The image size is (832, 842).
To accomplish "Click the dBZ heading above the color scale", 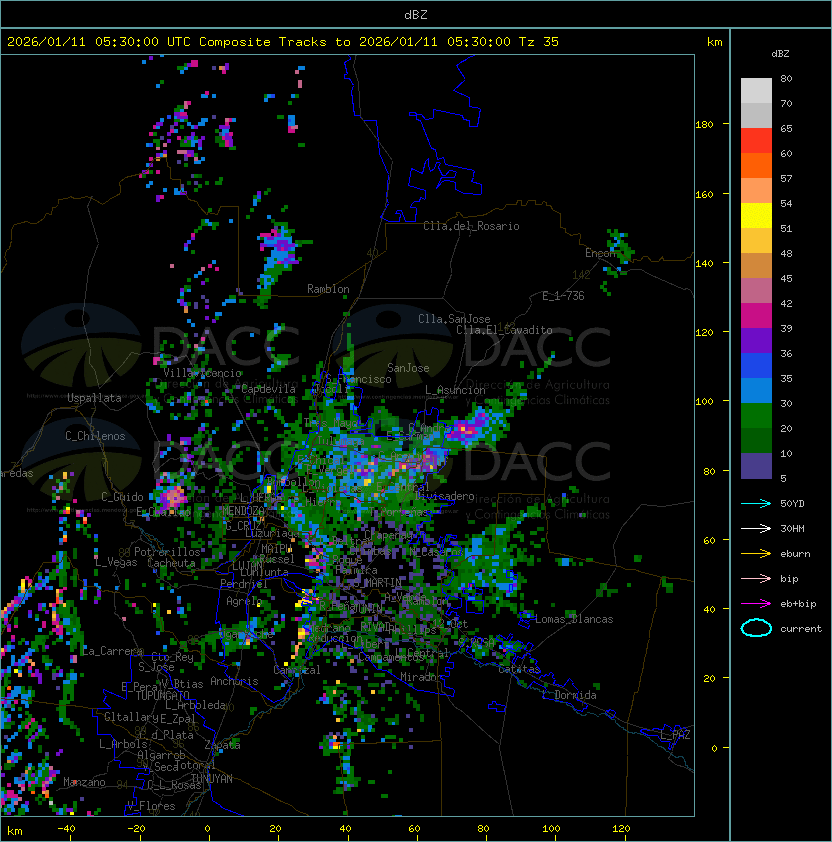I will click(780, 54).
